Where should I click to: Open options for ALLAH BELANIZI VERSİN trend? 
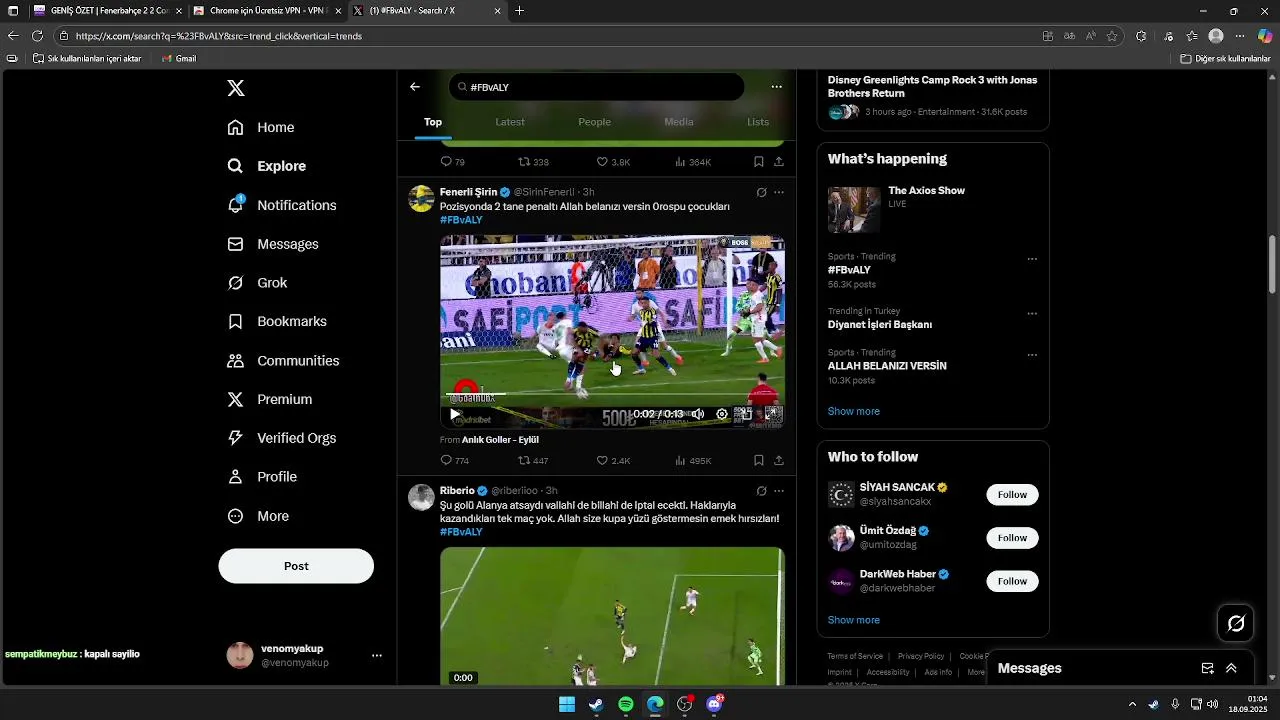[x=1032, y=355]
